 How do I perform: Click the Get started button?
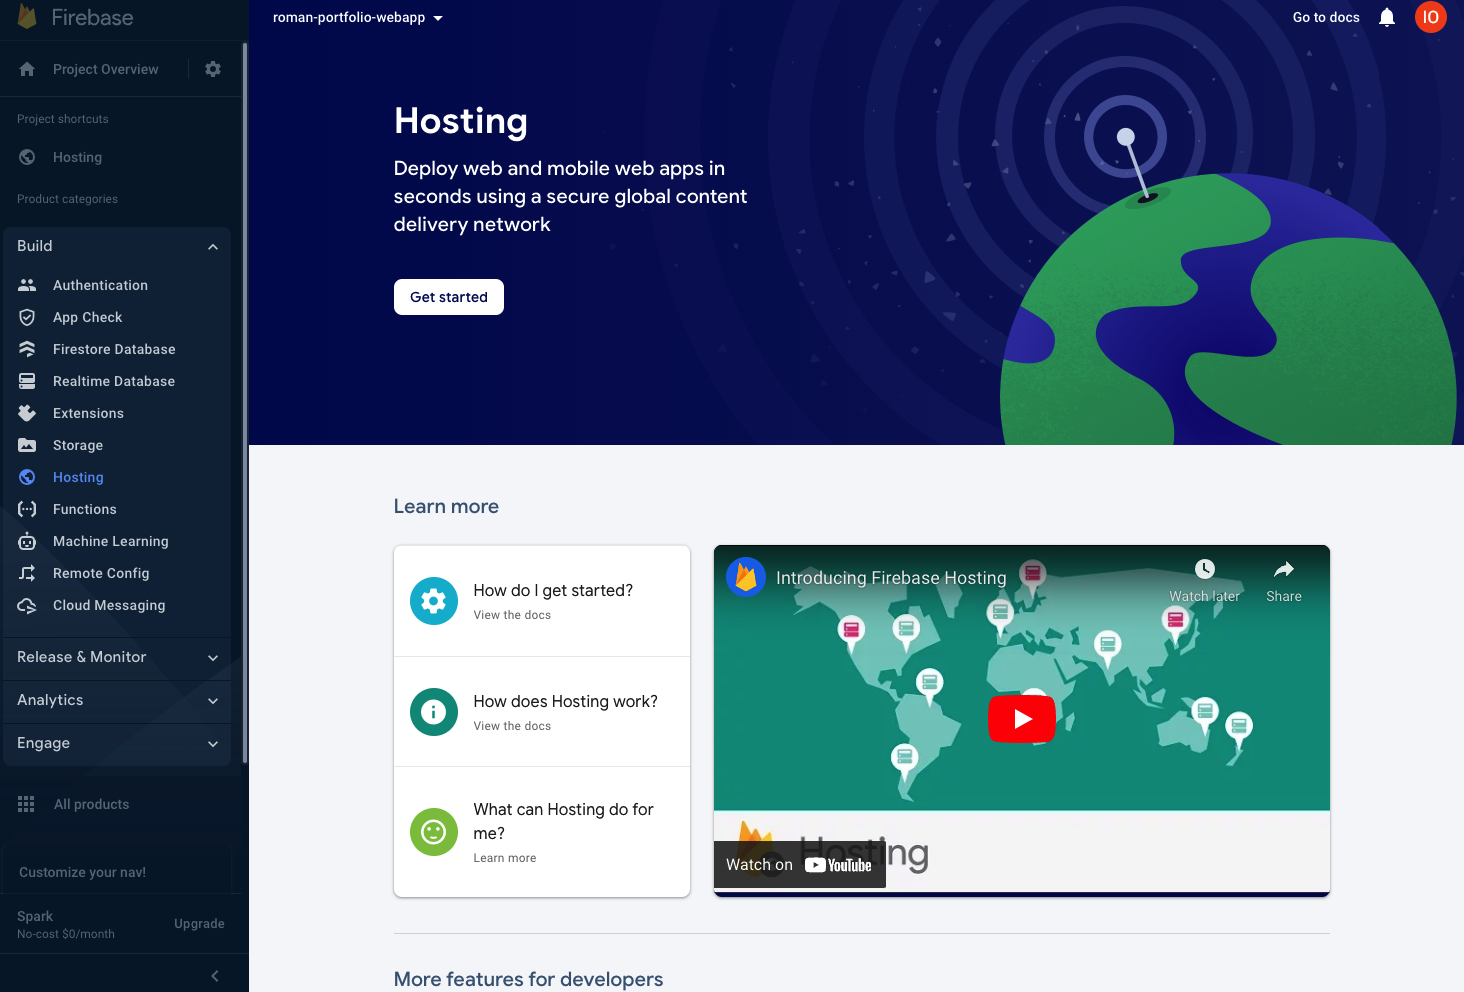point(449,297)
